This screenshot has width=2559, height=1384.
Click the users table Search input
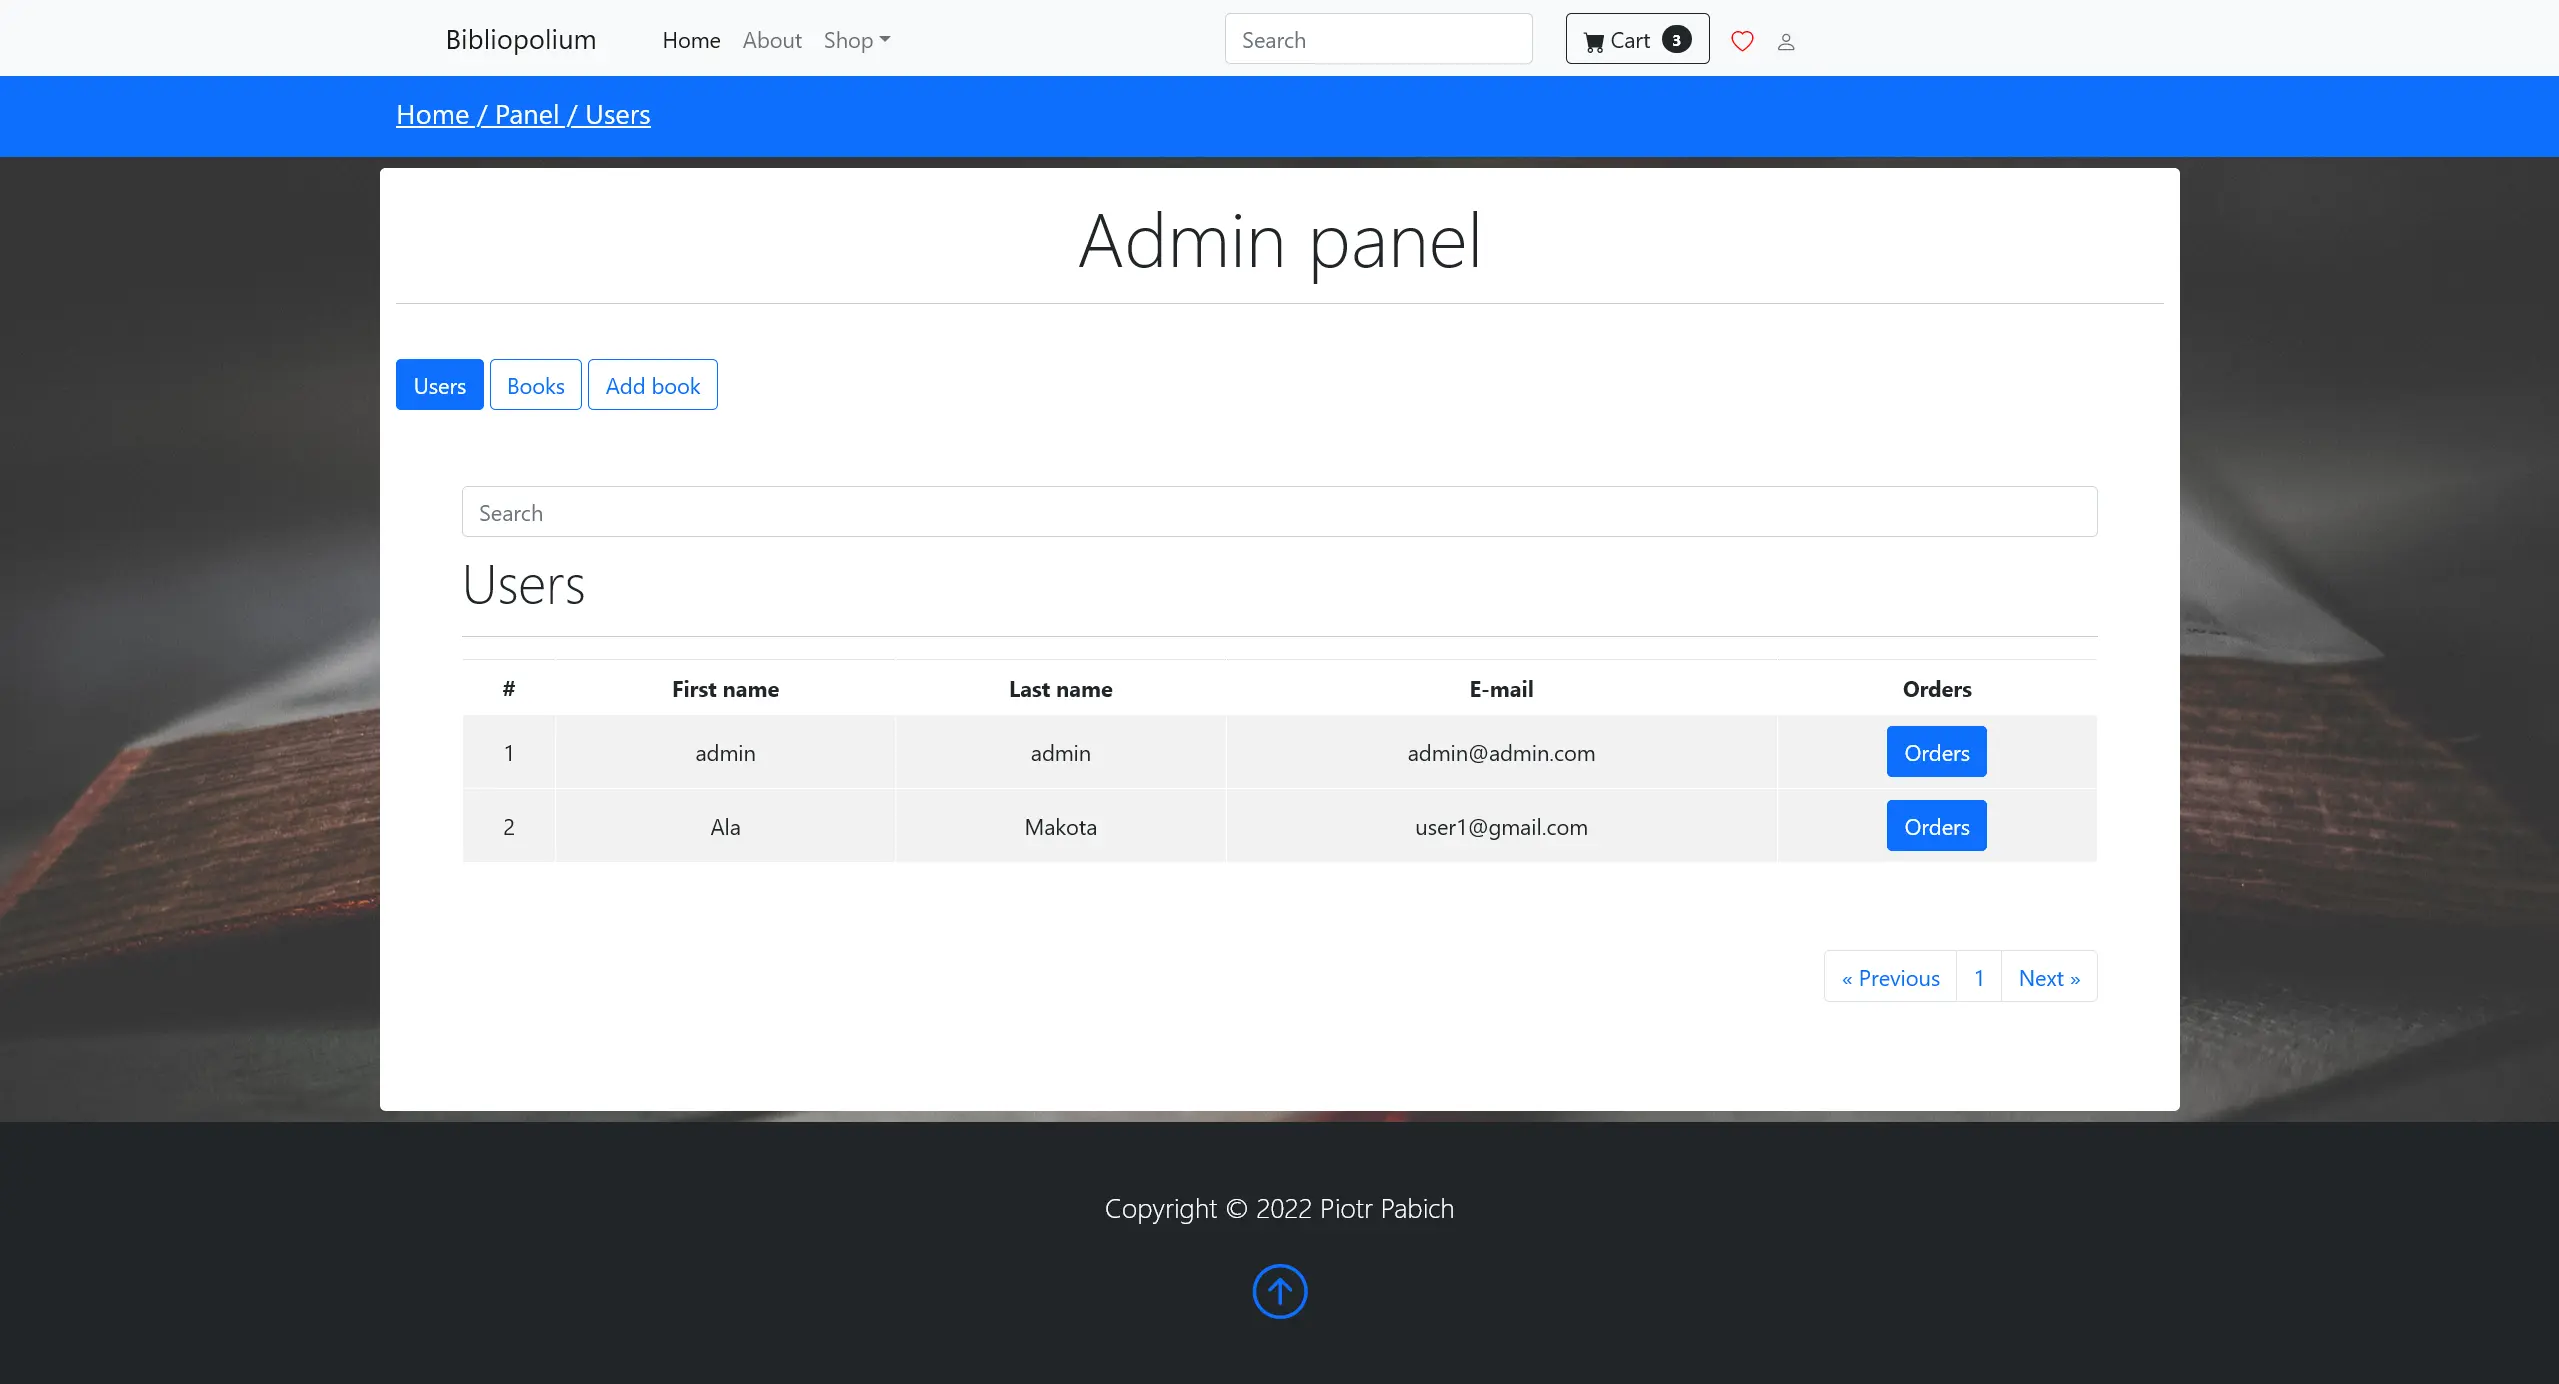coord(1279,512)
